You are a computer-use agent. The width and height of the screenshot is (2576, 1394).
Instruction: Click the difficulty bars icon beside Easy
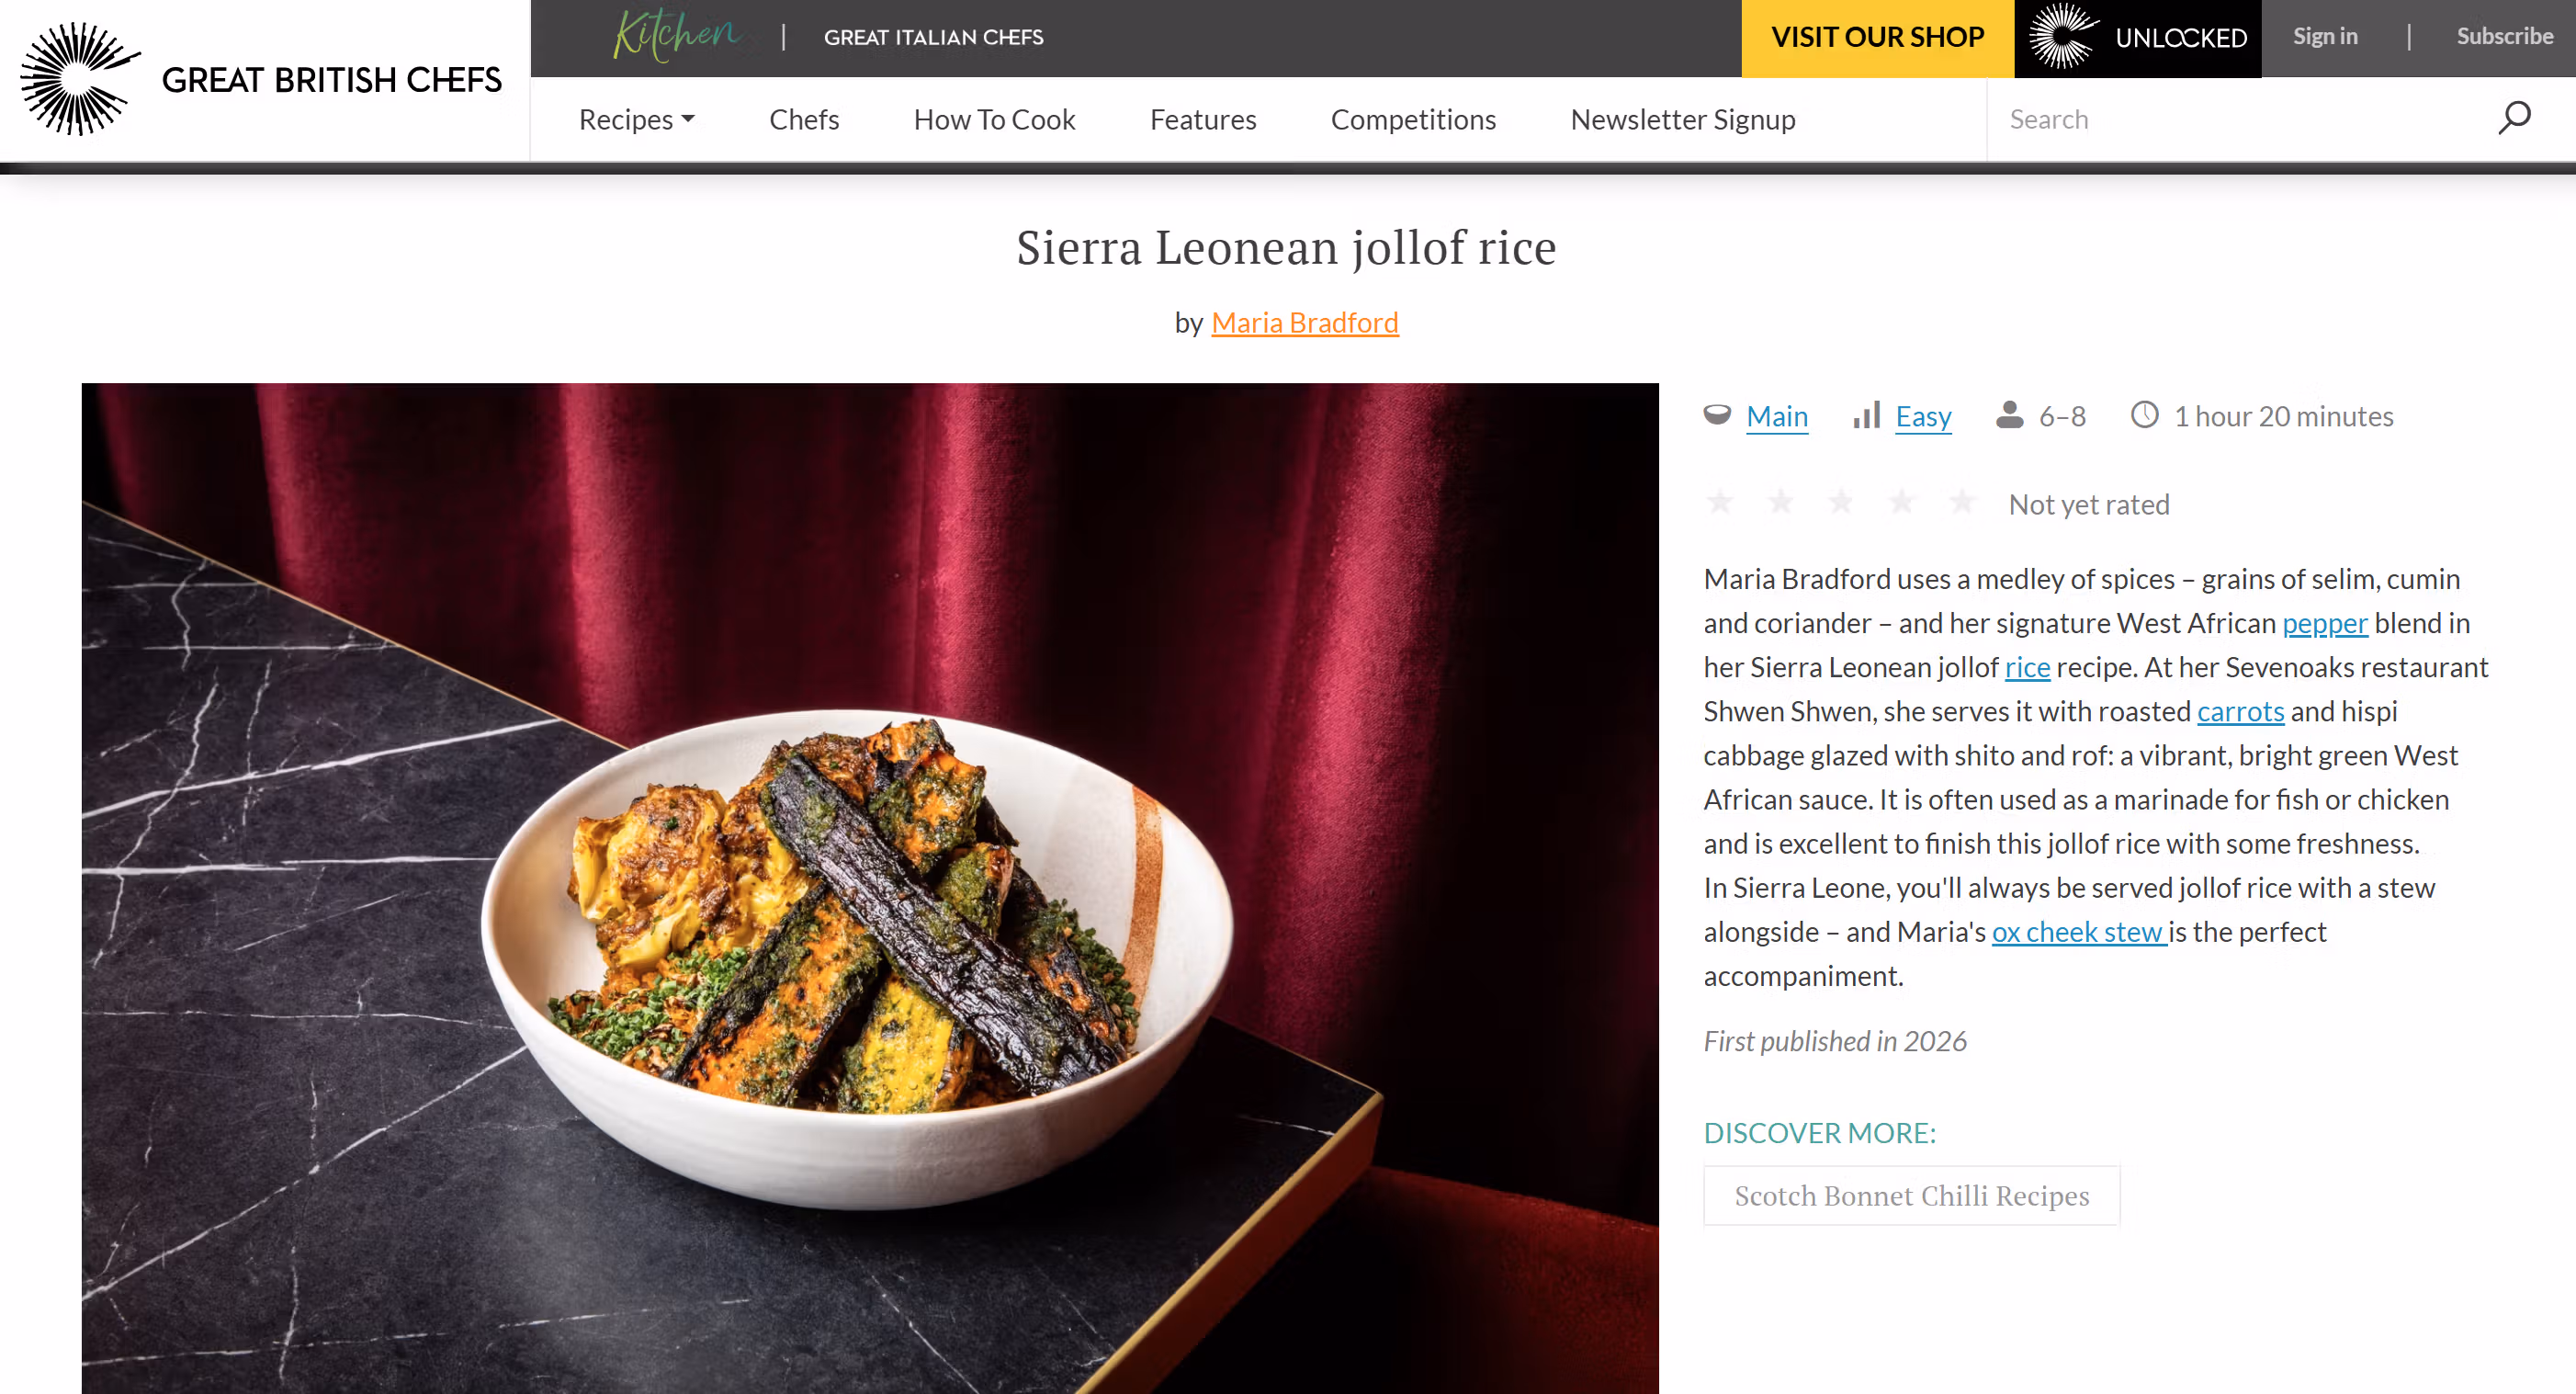tap(1866, 415)
